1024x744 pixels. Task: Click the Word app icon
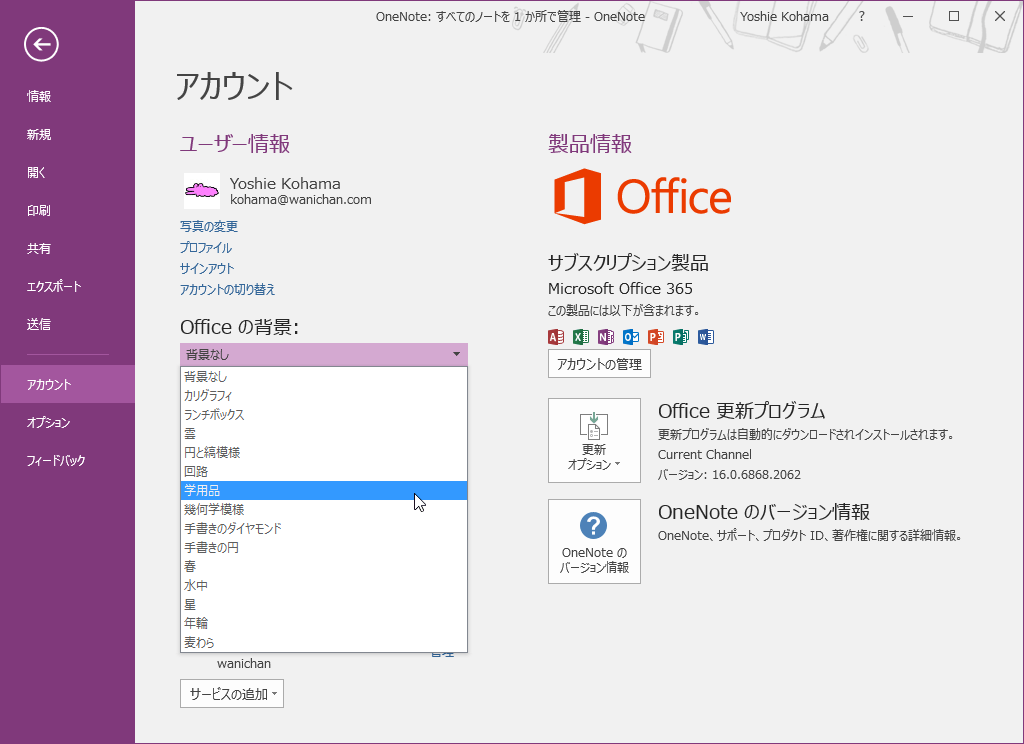coord(706,337)
